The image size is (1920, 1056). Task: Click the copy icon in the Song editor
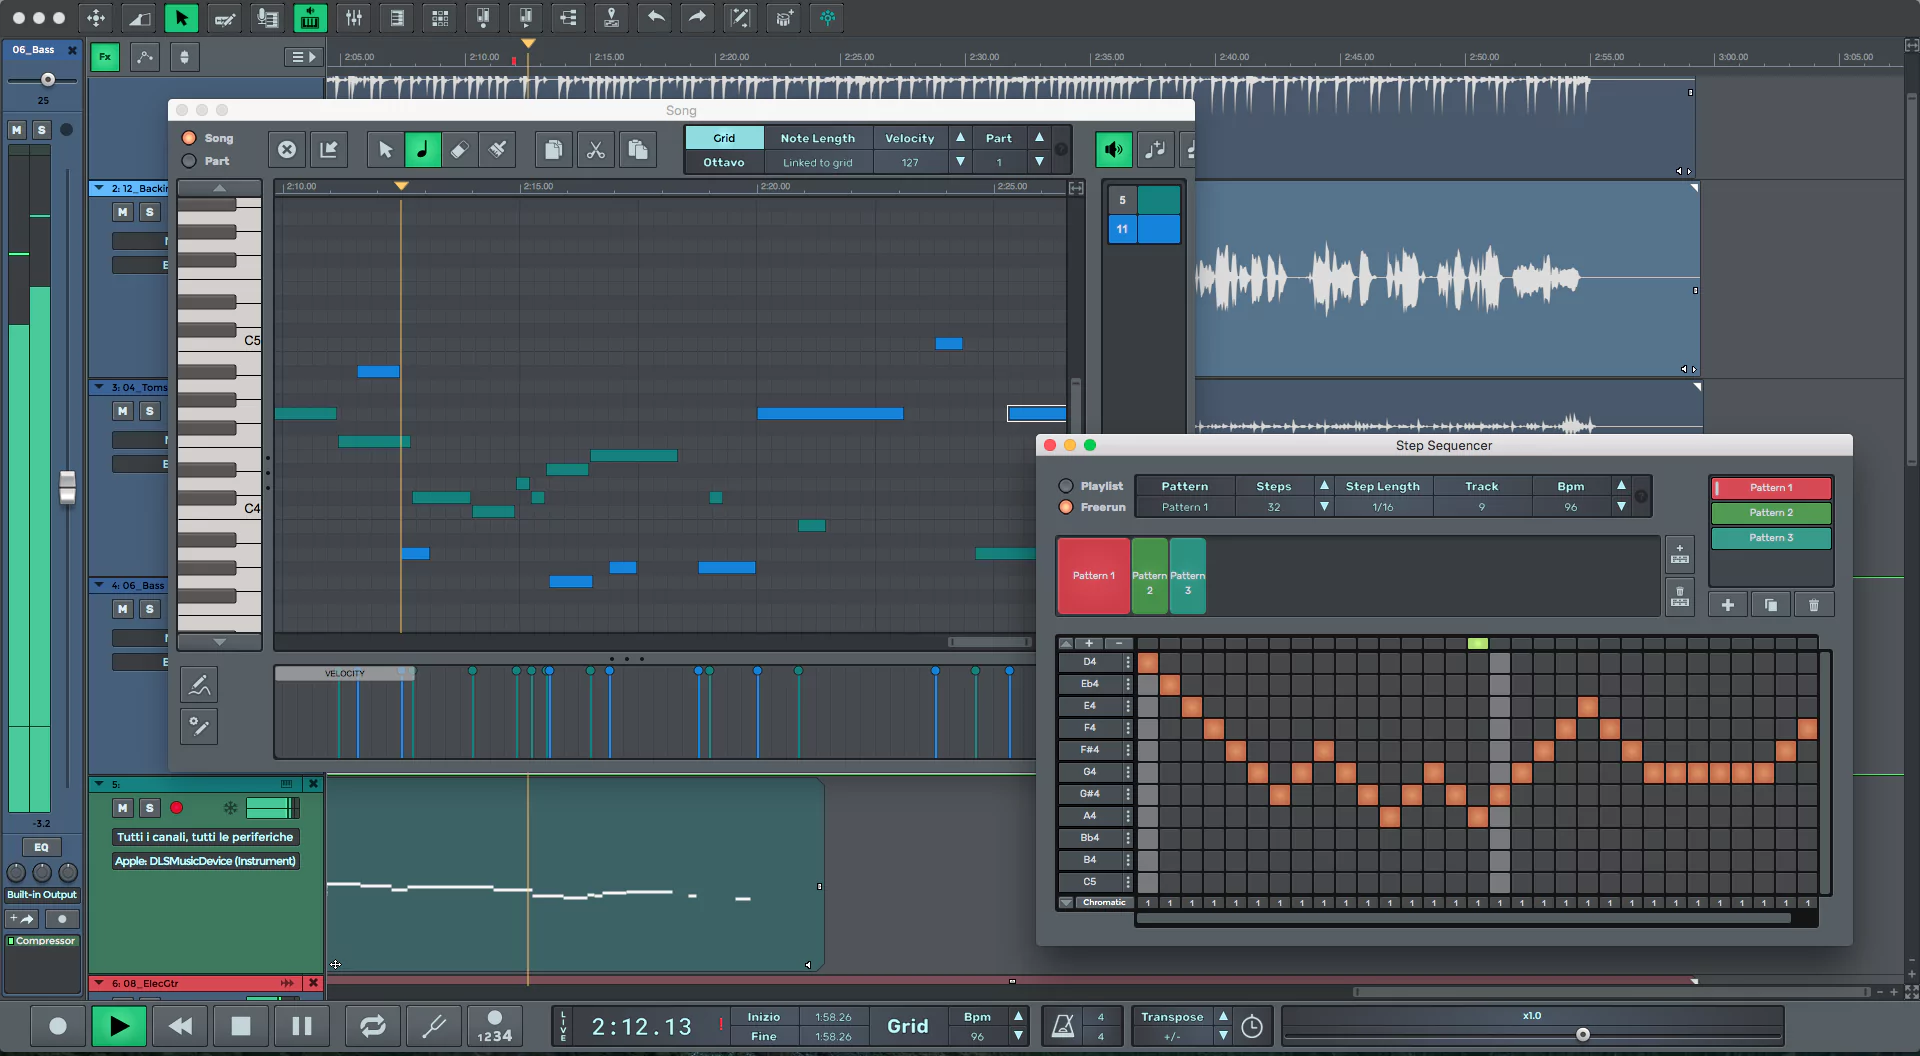(553, 149)
